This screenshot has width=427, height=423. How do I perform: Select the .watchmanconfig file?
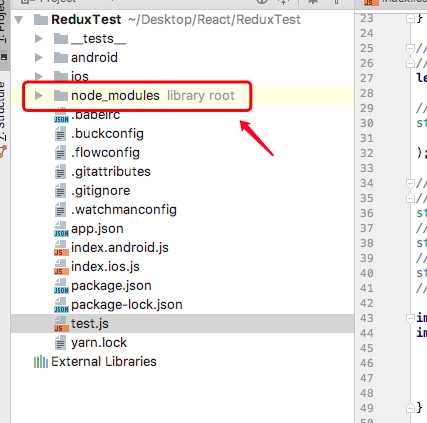tap(124, 210)
